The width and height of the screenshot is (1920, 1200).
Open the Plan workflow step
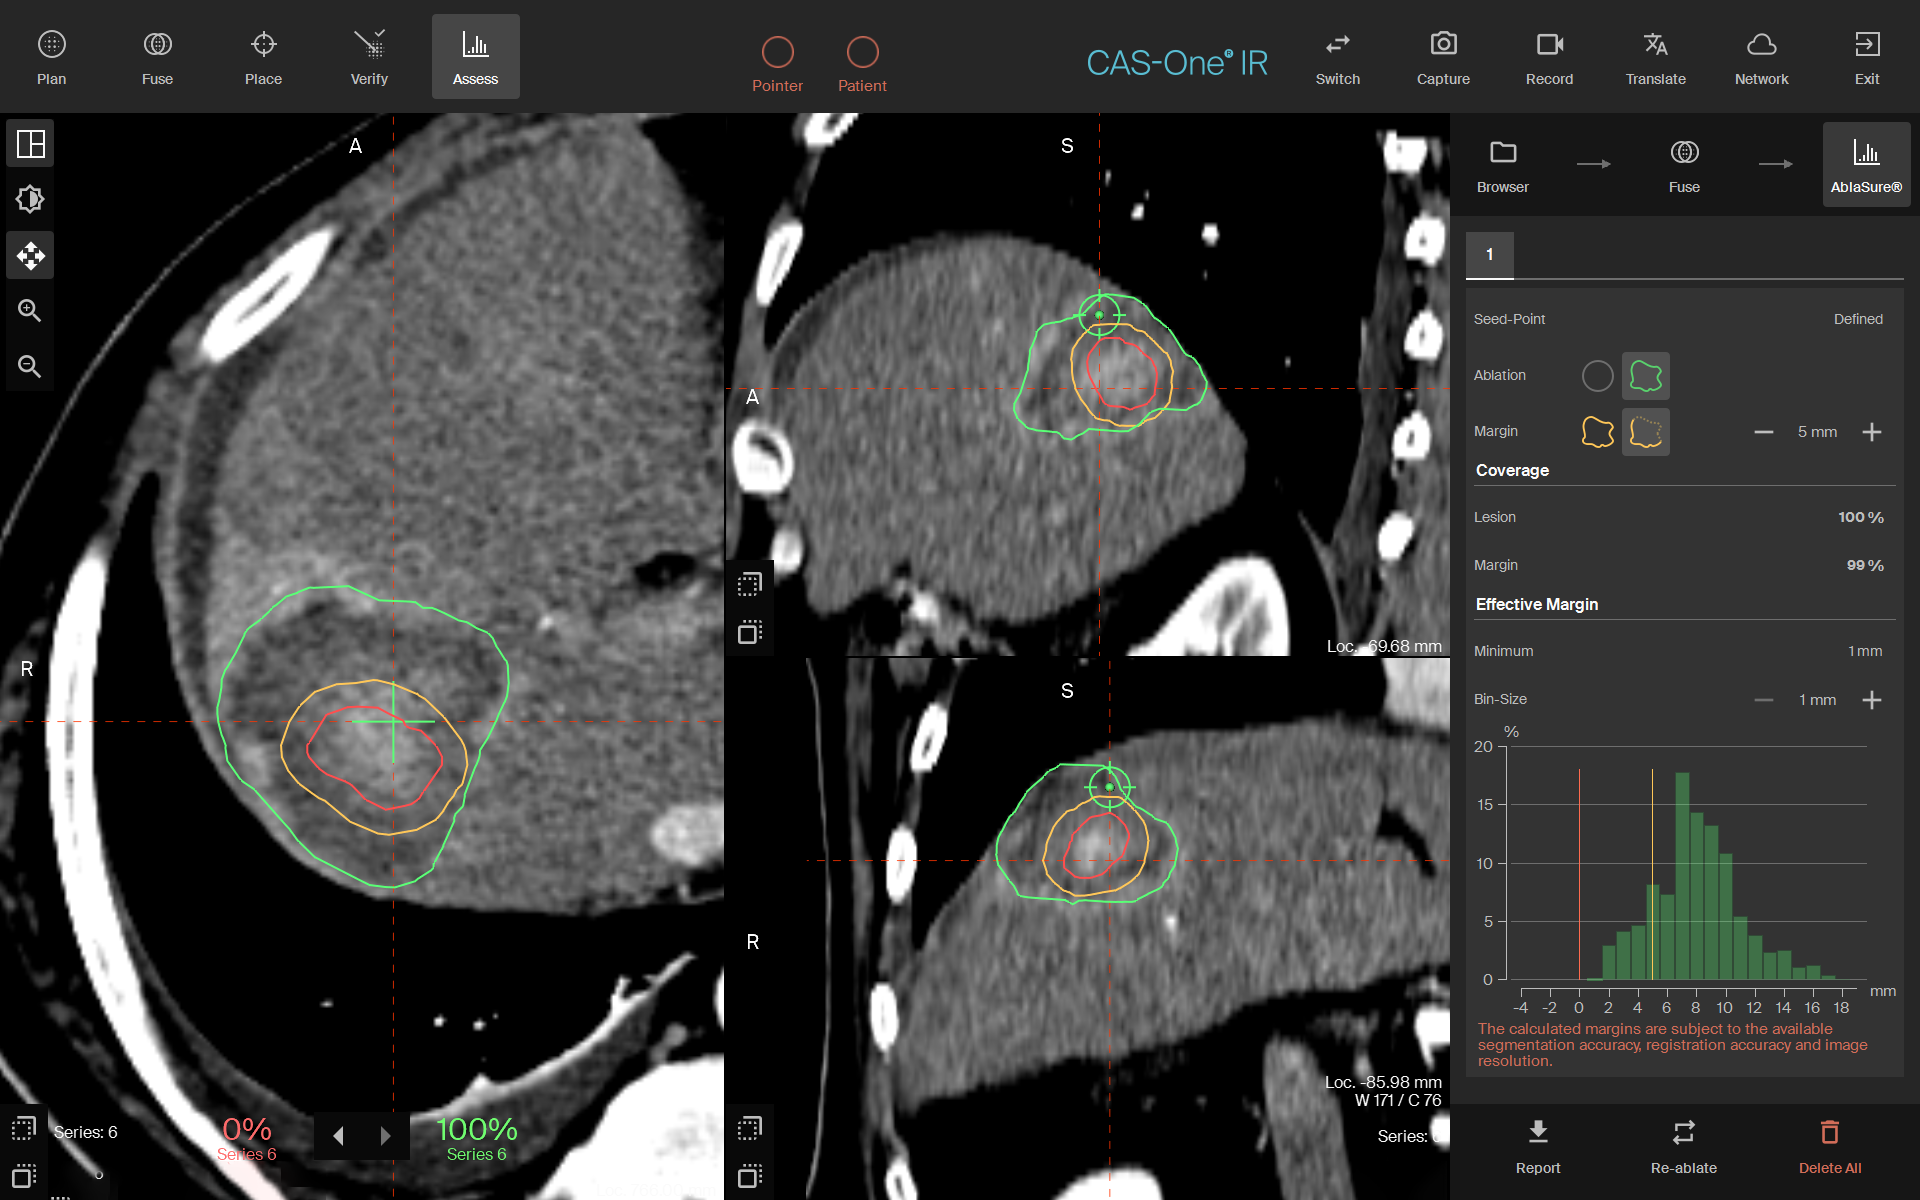(52, 57)
